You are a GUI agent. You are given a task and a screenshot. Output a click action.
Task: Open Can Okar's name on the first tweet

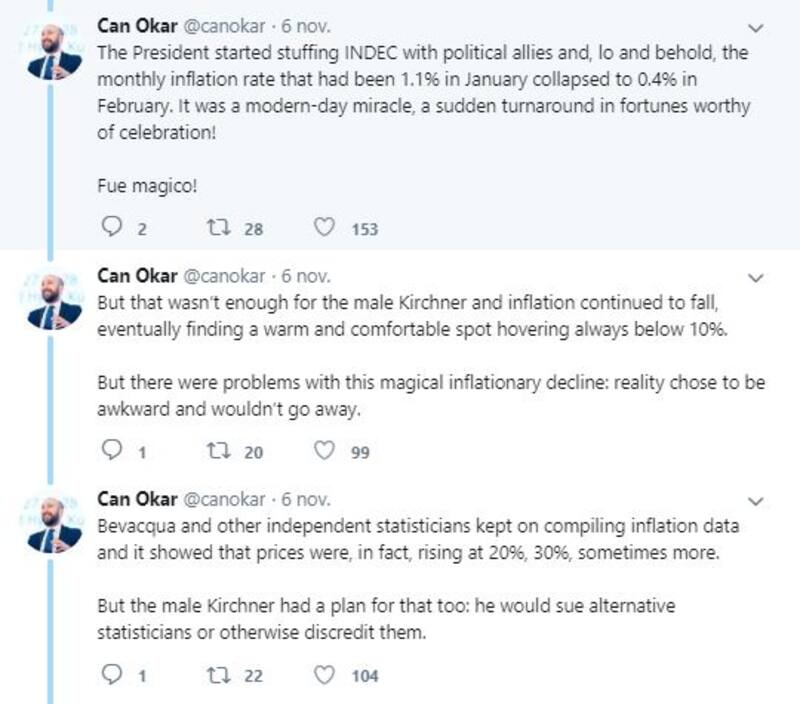tap(137, 27)
